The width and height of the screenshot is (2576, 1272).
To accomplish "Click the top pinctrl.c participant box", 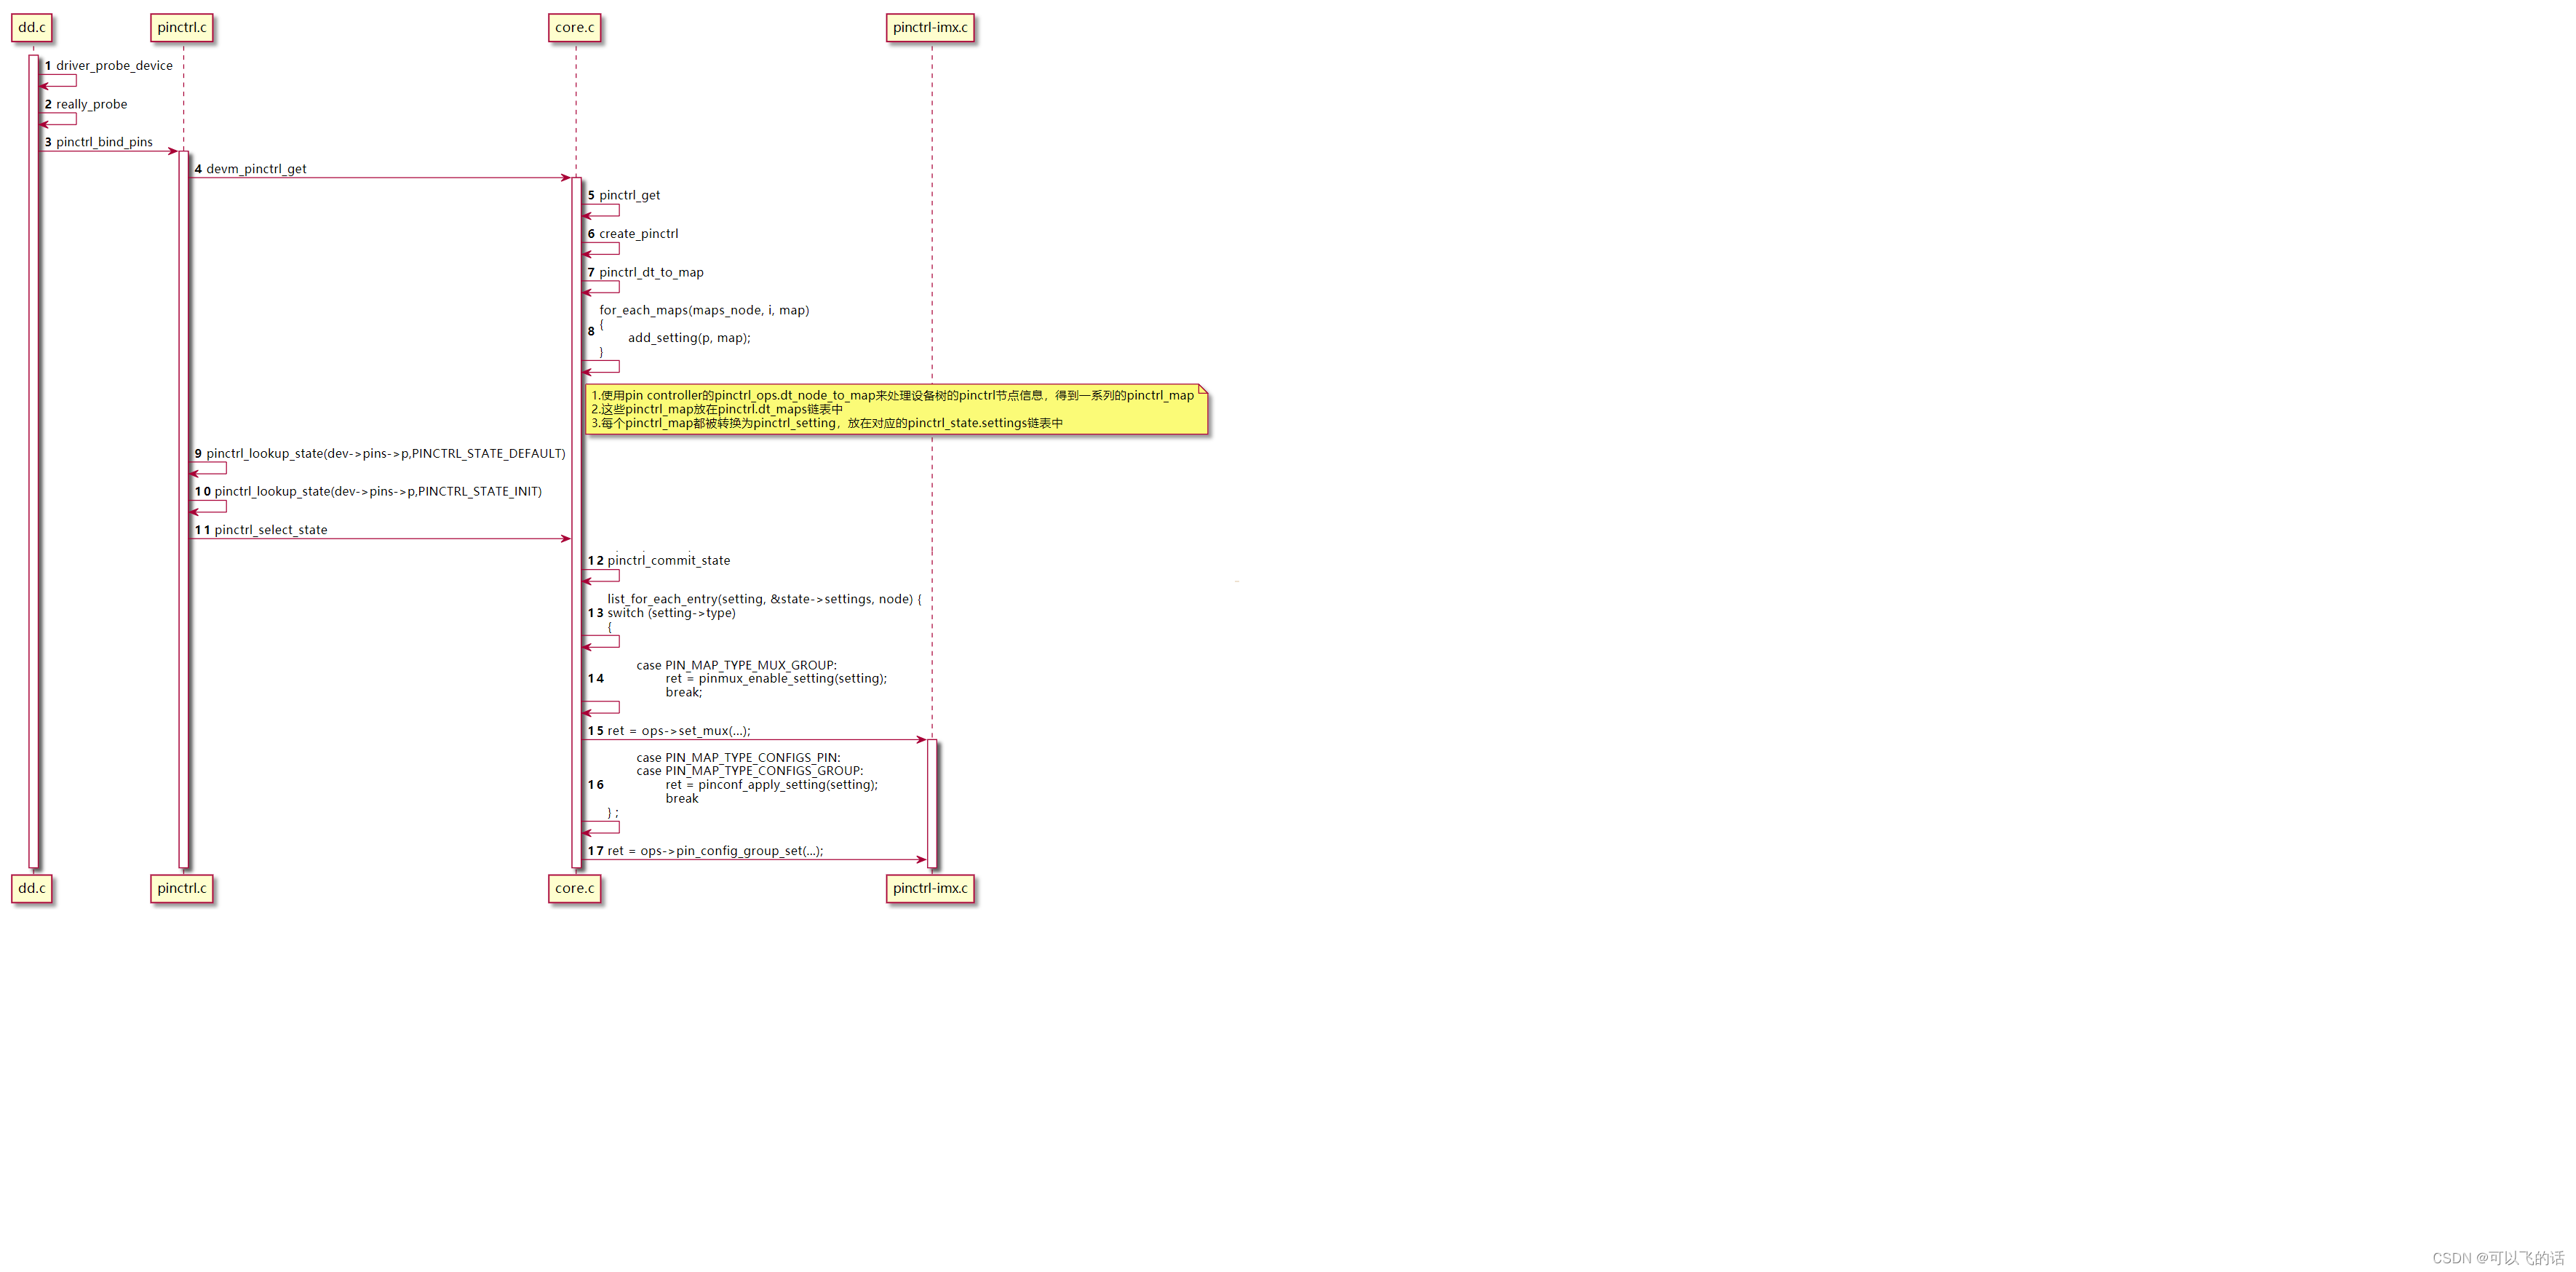I will (182, 27).
